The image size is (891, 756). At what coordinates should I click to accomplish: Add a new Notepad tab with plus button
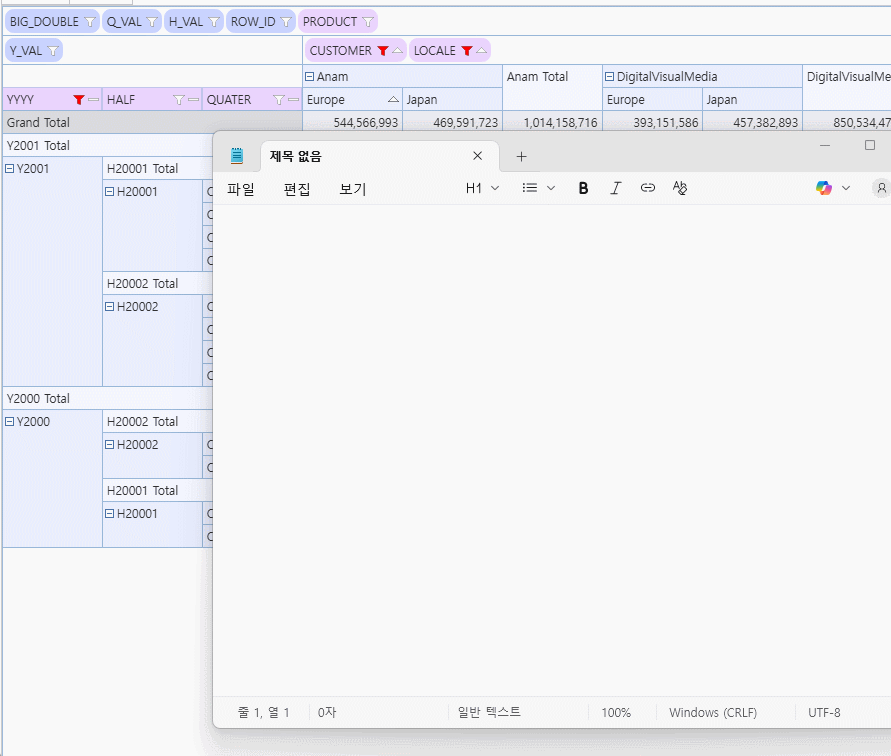click(x=521, y=157)
